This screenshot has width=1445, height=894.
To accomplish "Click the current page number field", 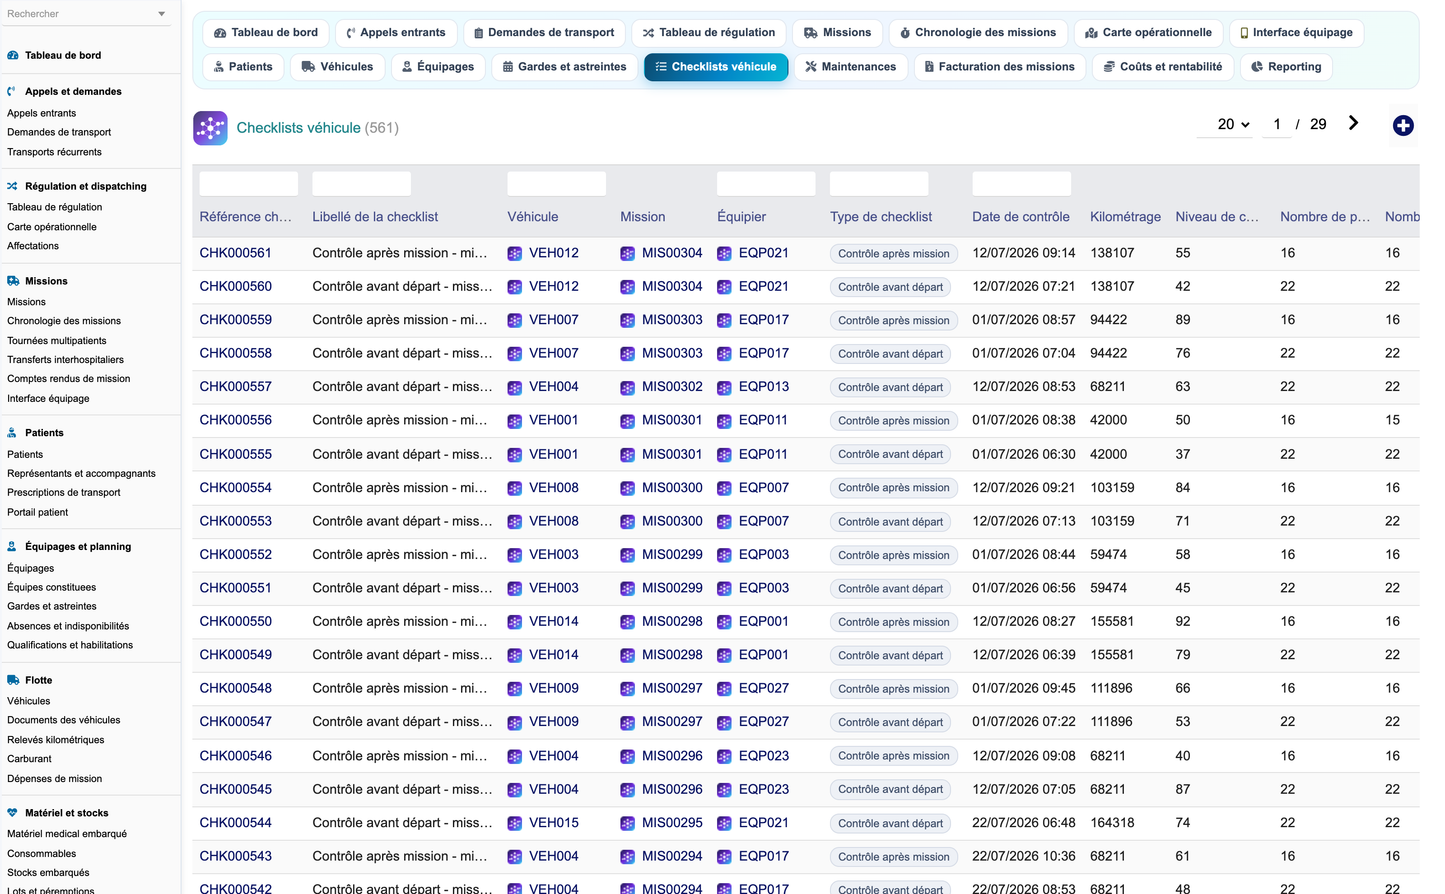I will click(x=1277, y=125).
